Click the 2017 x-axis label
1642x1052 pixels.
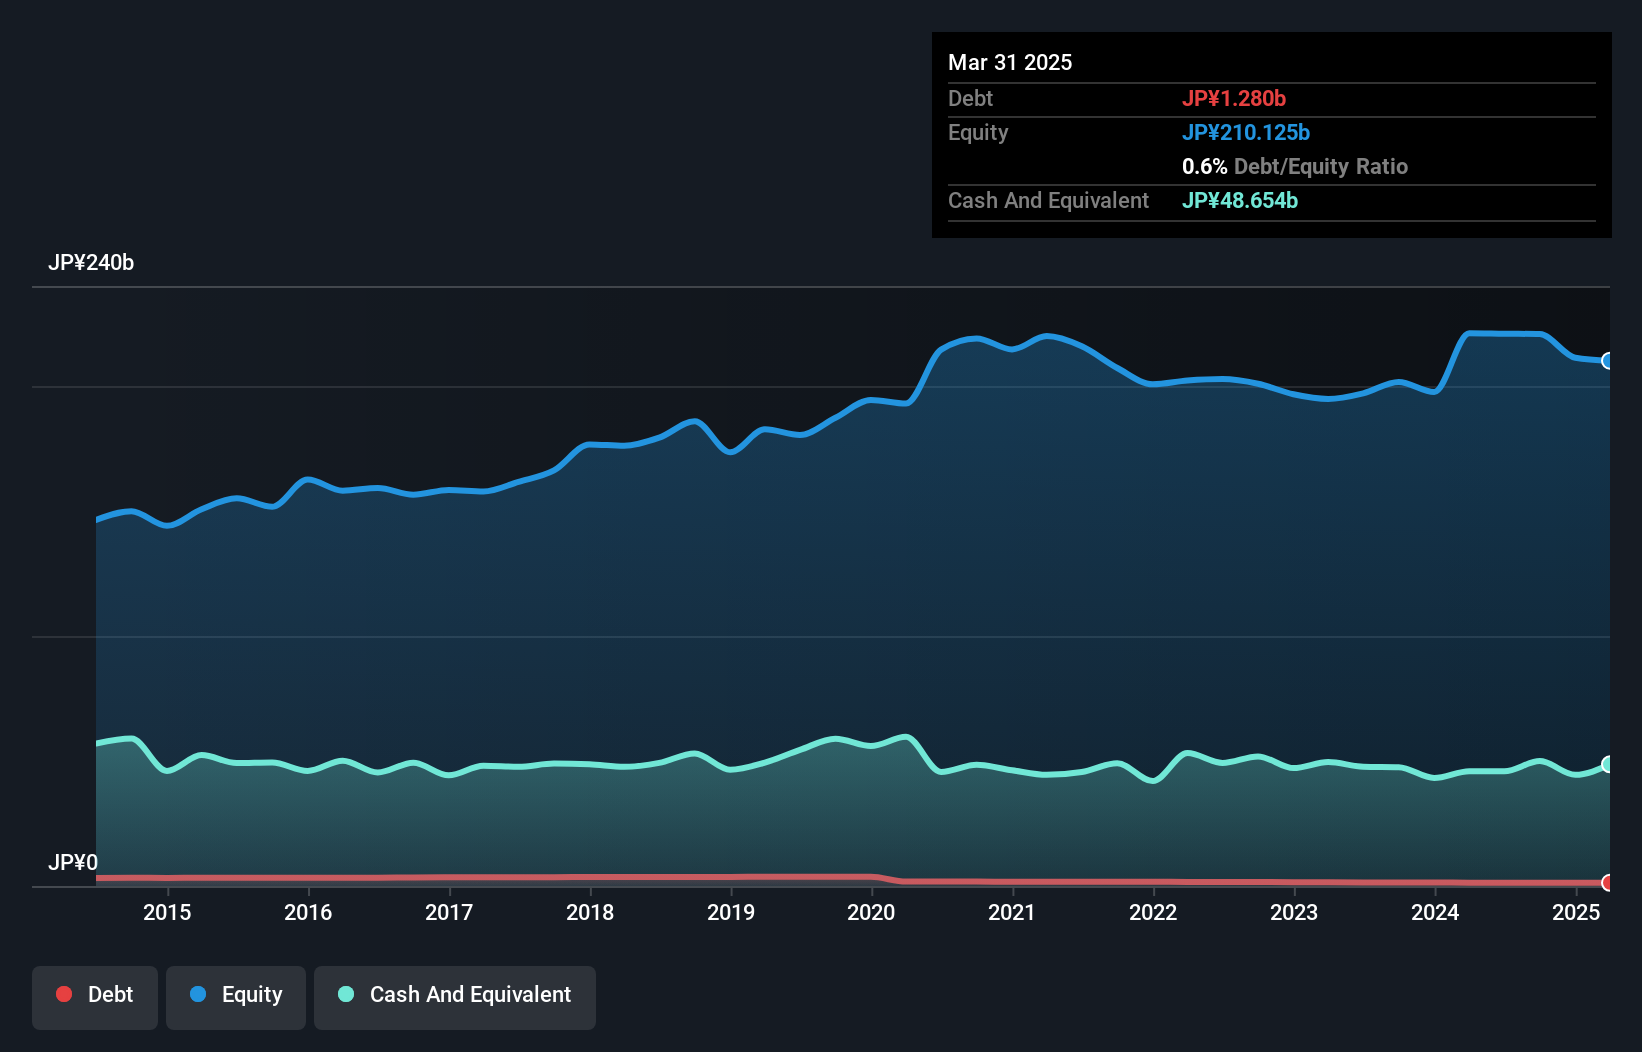pyautogui.click(x=449, y=912)
